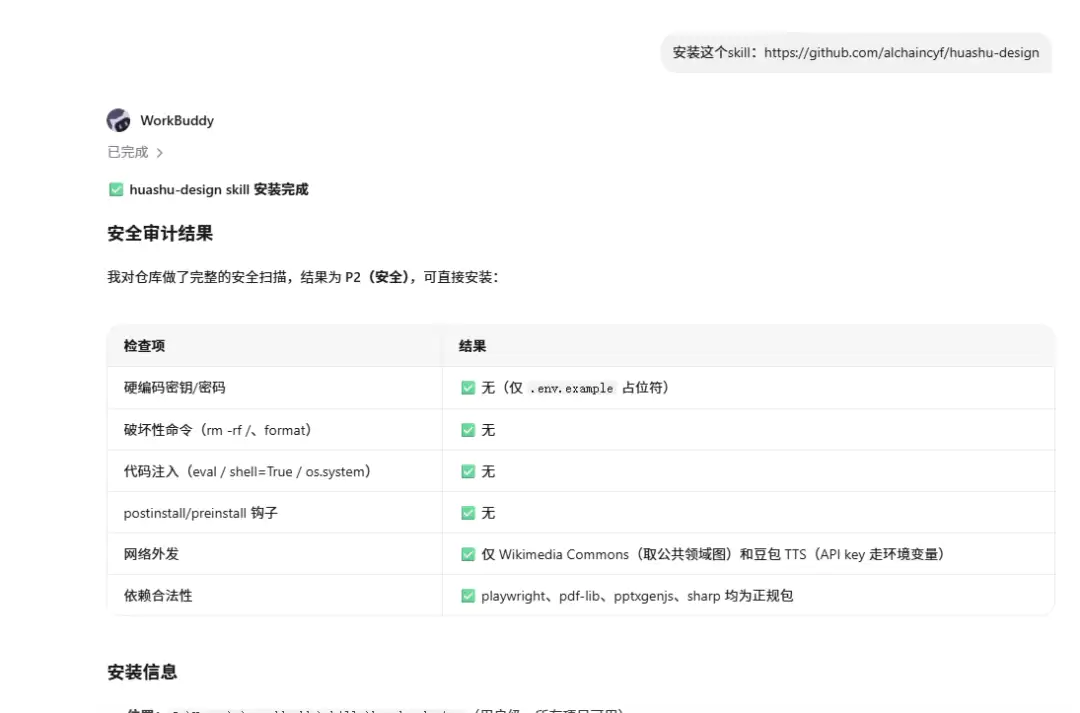
Task: Click the user message bubble with install request
Action: pos(855,52)
